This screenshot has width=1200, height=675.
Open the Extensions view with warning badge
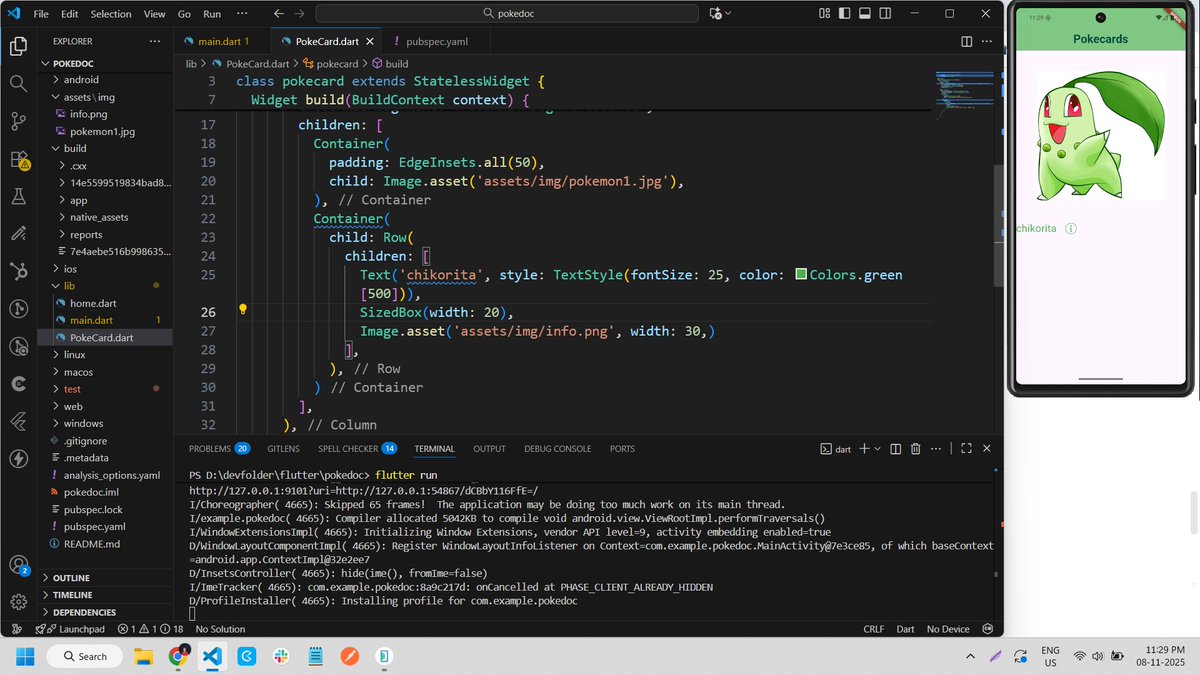(x=18, y=159)
